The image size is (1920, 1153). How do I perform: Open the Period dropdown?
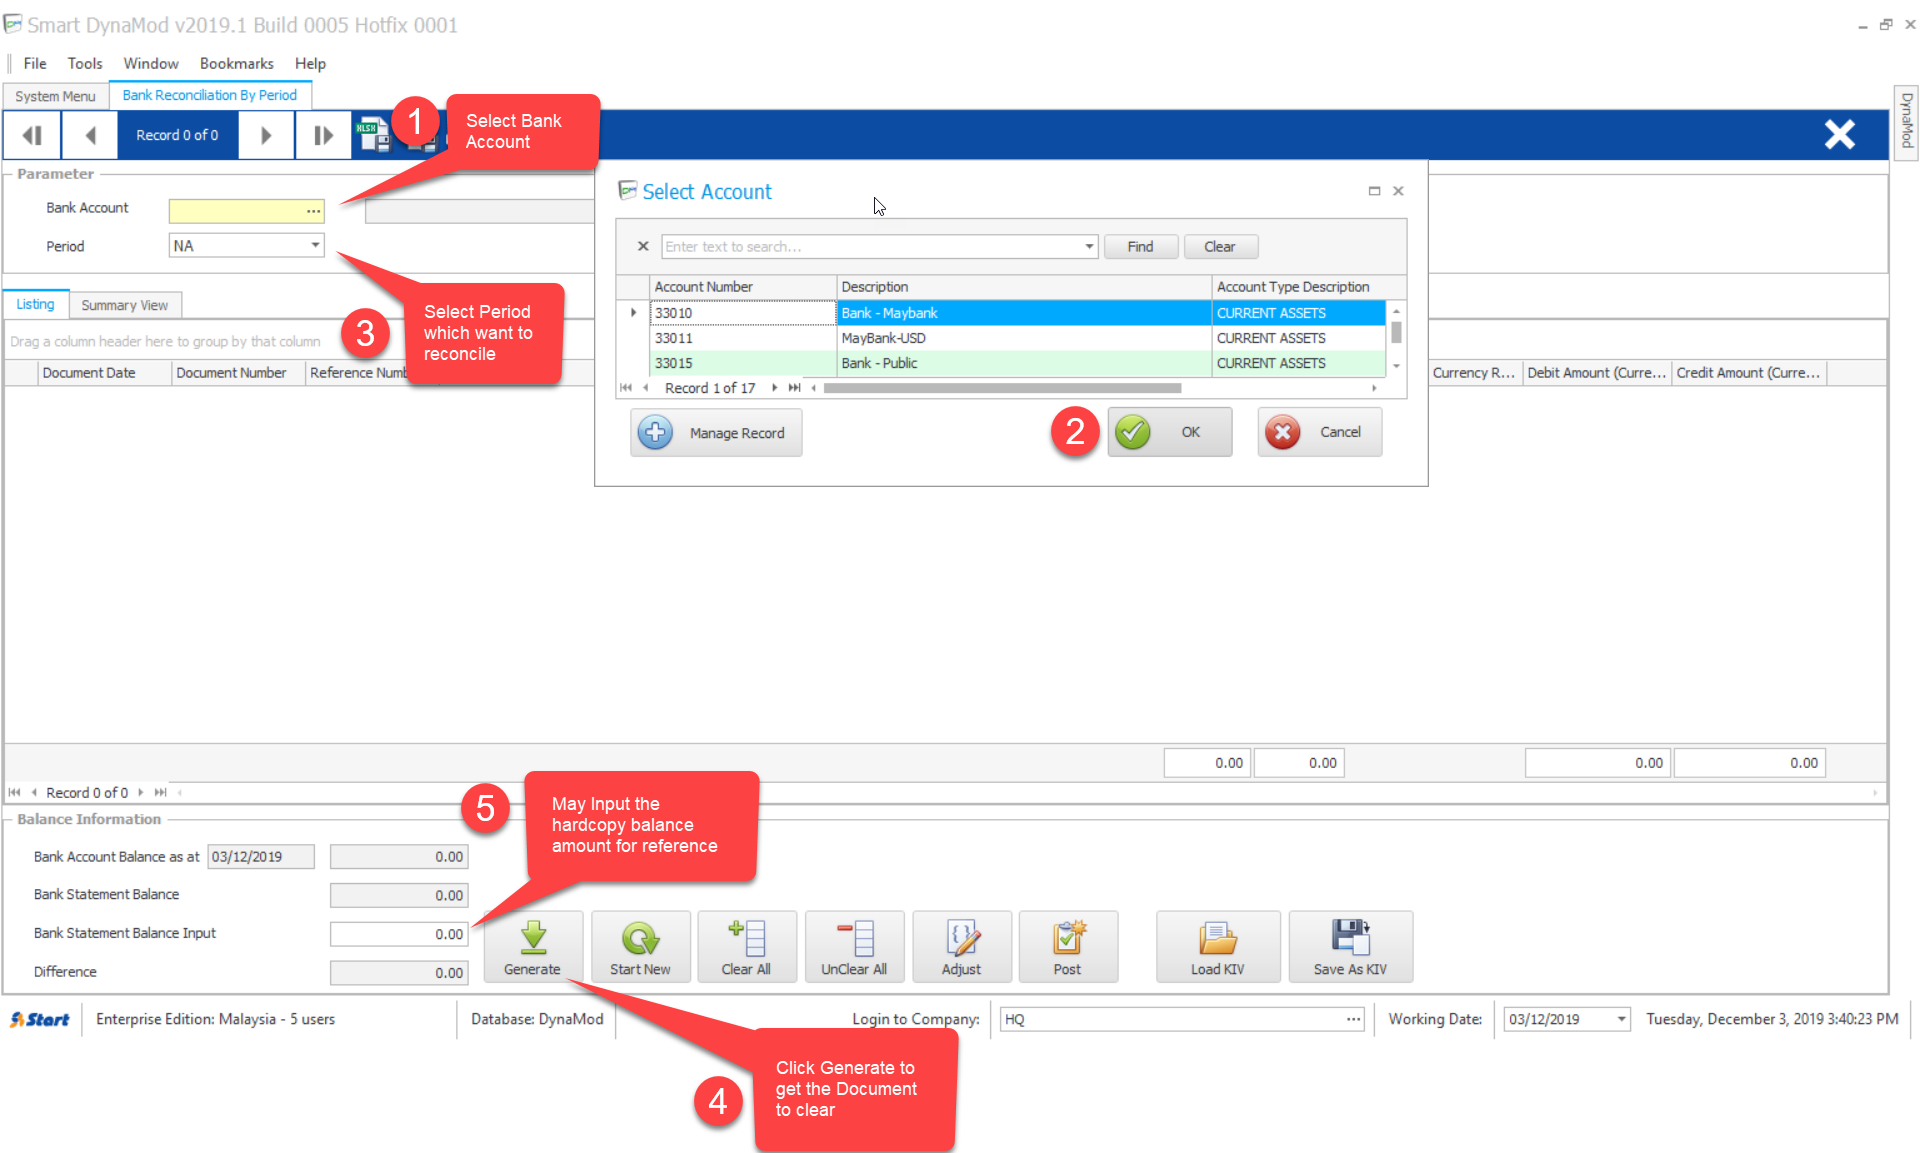click(315, 245)
